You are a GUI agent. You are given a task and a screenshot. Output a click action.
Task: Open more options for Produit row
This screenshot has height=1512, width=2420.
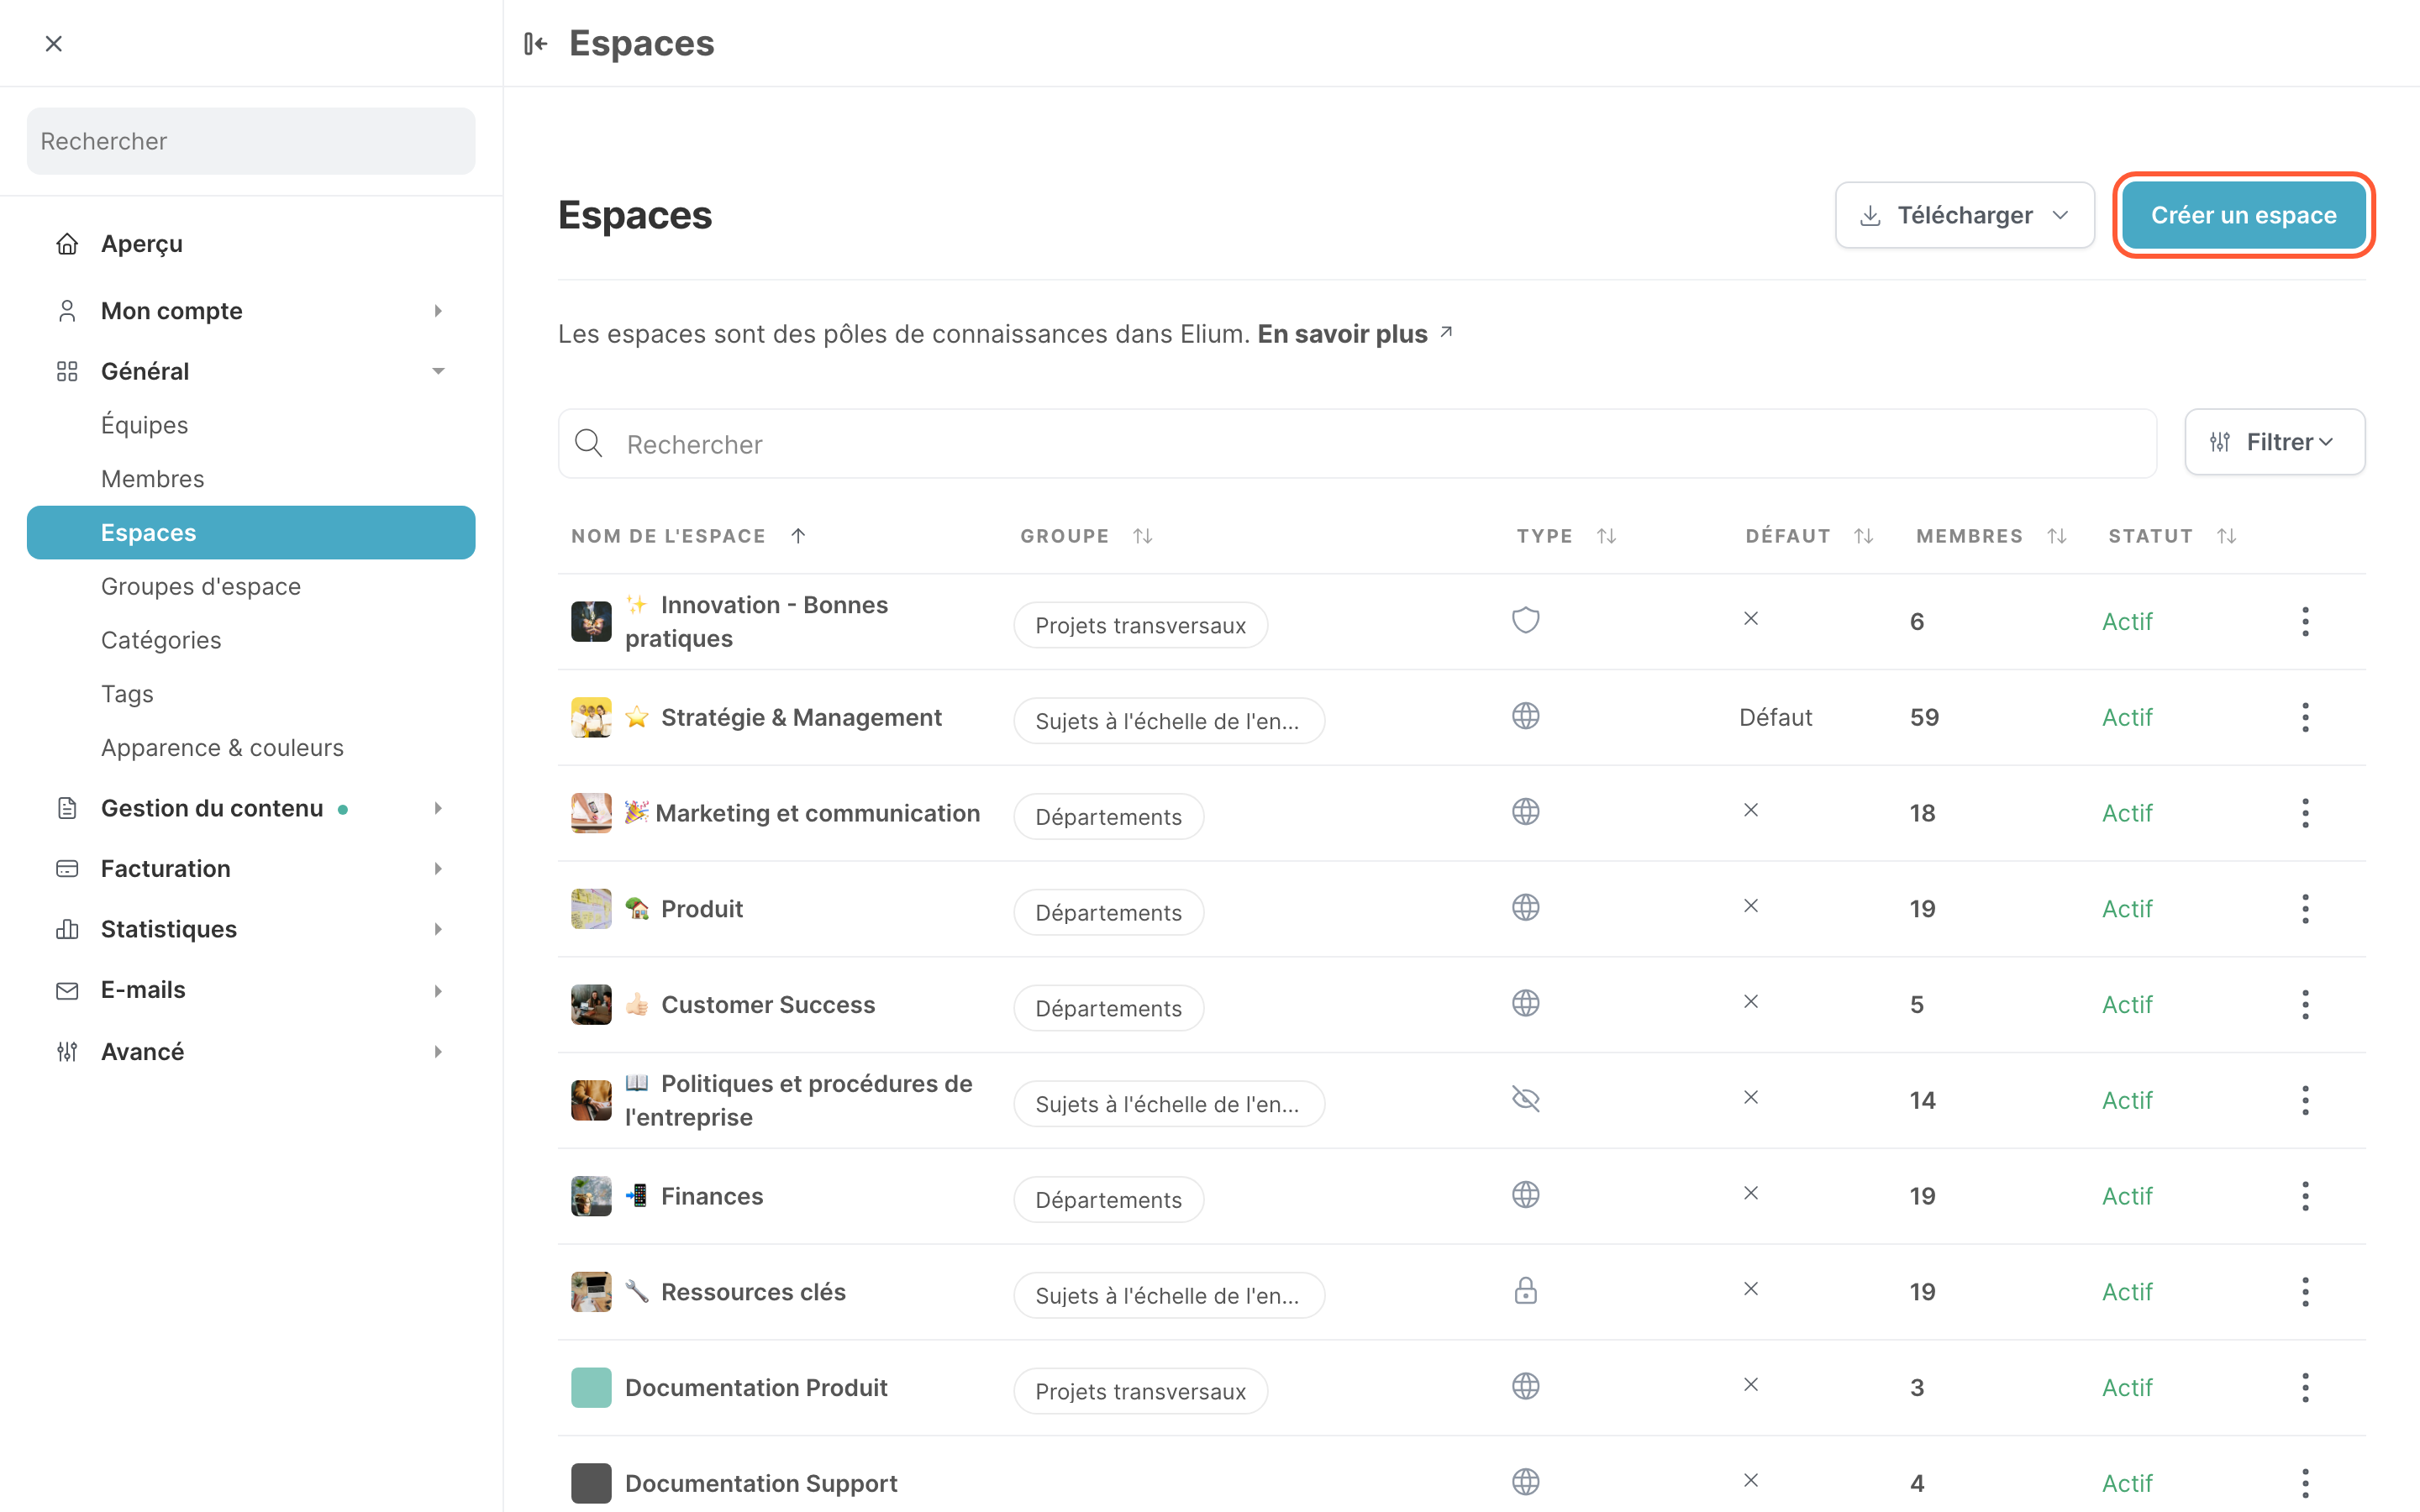(2305, 909)
